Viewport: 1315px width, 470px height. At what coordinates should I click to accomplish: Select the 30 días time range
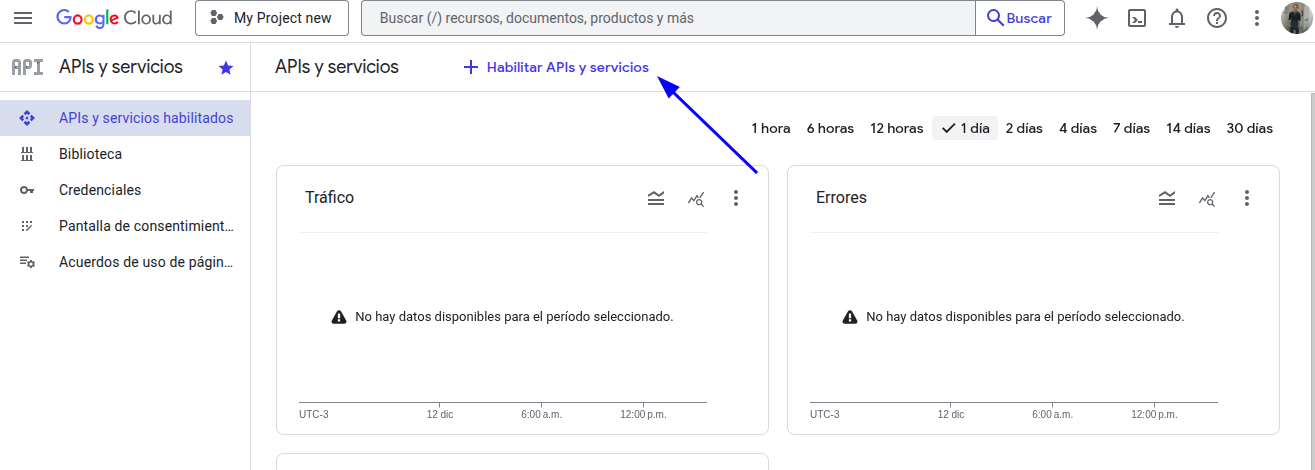1249,128
